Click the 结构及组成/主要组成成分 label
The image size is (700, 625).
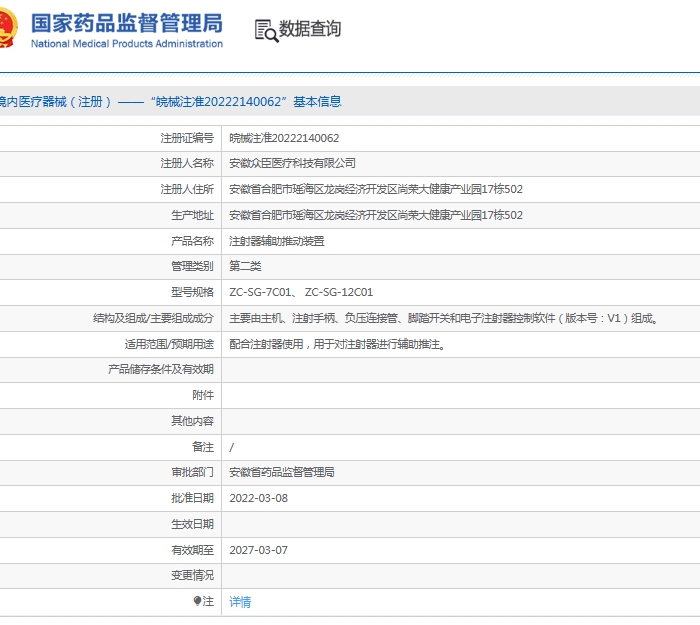click(153, 318)
